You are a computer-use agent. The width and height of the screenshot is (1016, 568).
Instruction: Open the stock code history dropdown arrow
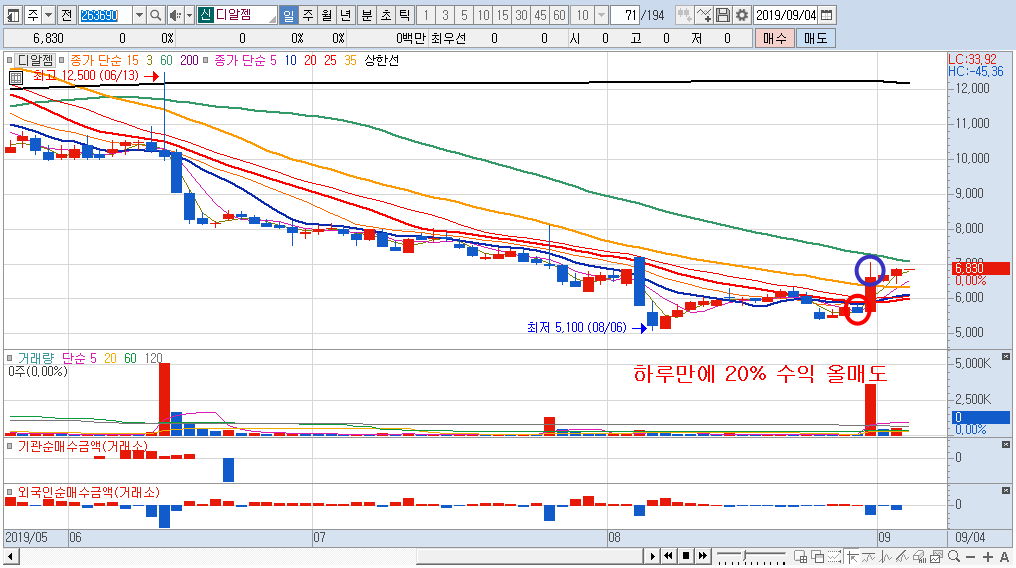pos(139,15)
